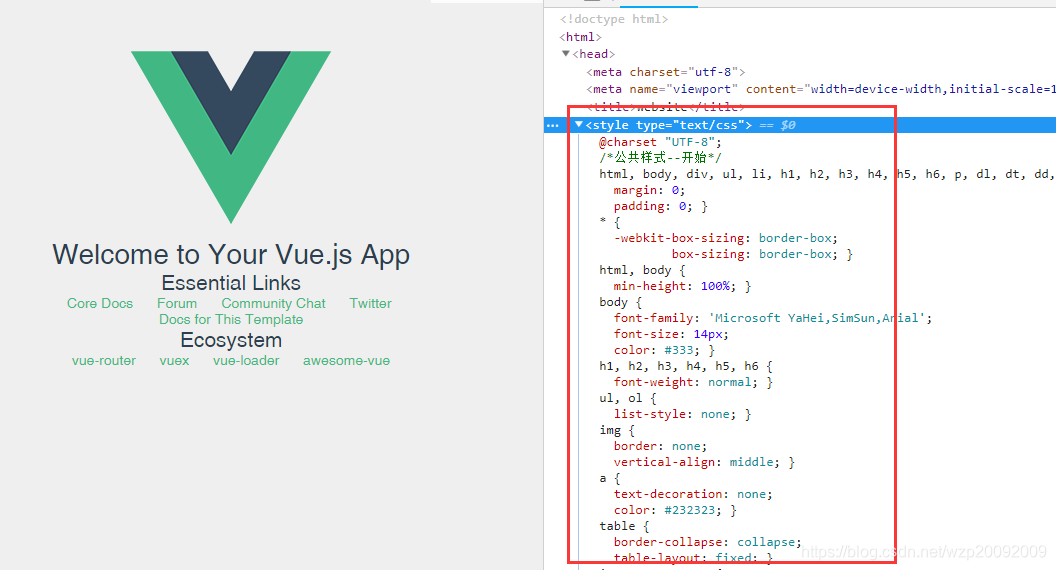Collapse the style type="text/css" node
The width and height of the screenshot is (1056, 570).
coord(579,125)
